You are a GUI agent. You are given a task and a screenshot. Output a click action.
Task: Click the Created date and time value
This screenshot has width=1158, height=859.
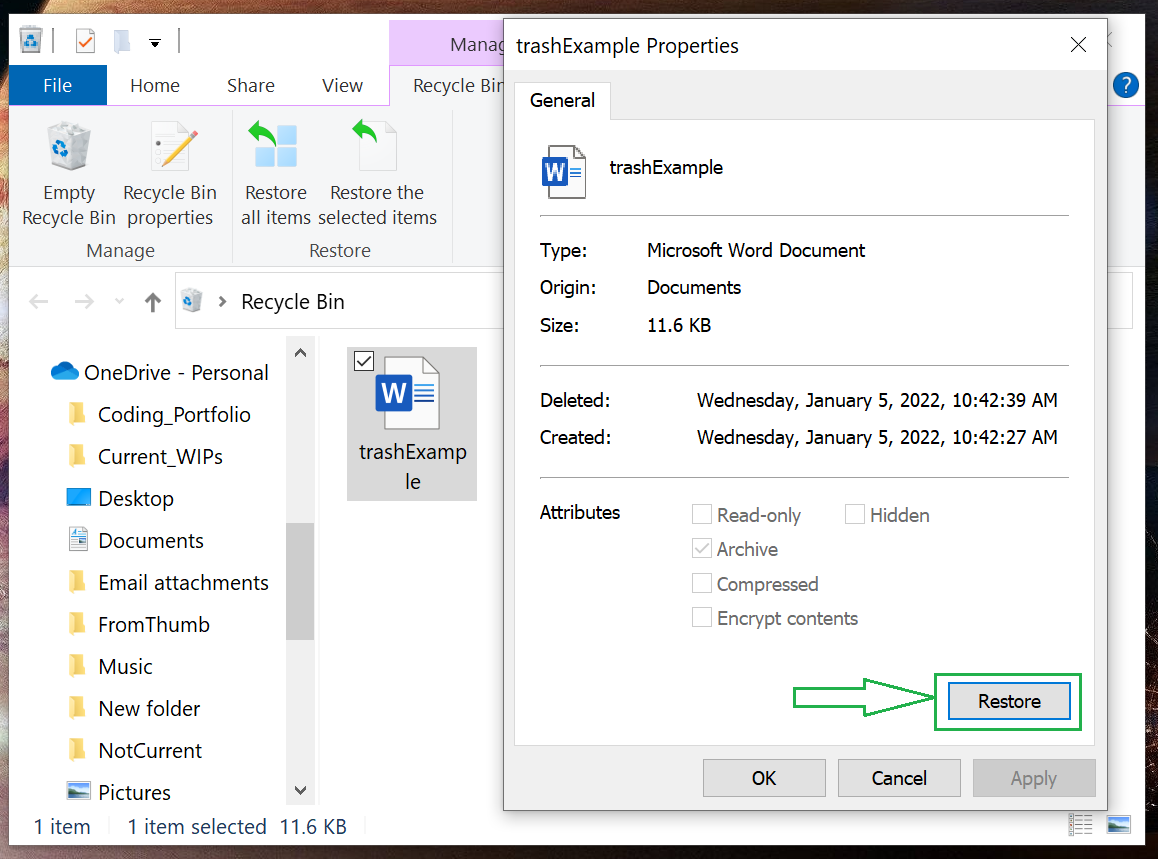pyautogui.click(x=877, y=437)
